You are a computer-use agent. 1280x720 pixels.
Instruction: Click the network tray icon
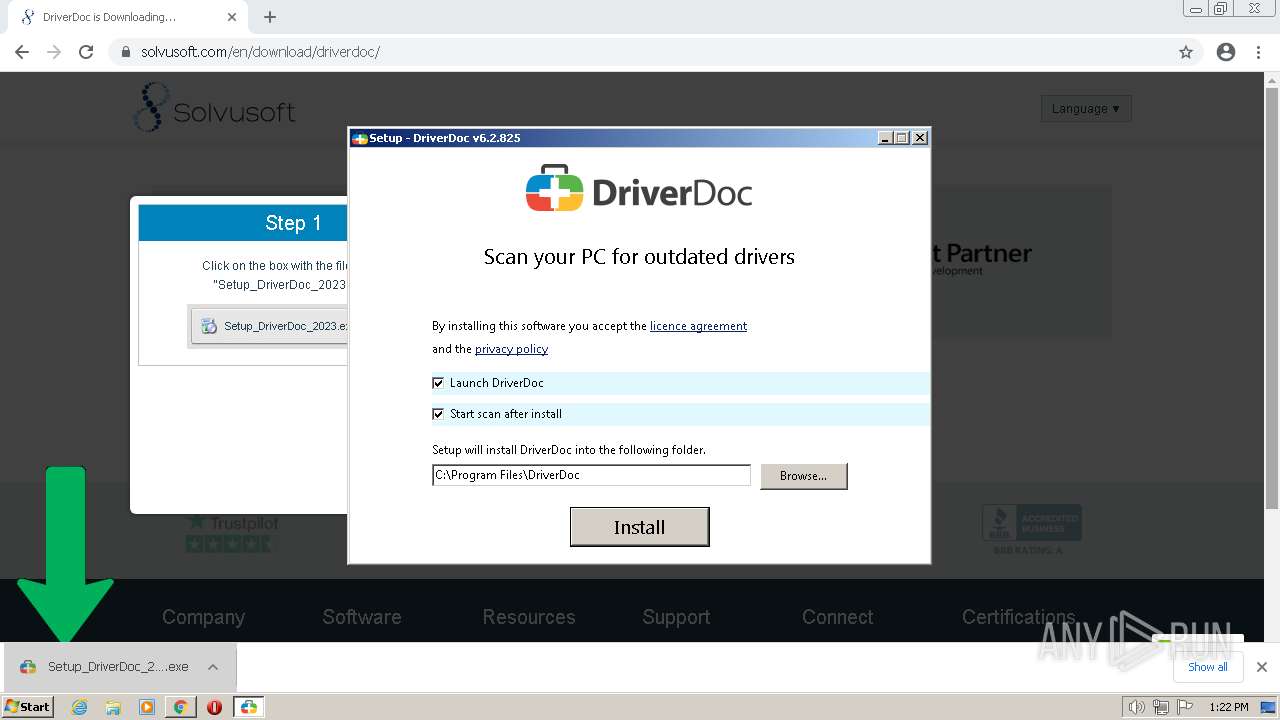coord(1160,707)
